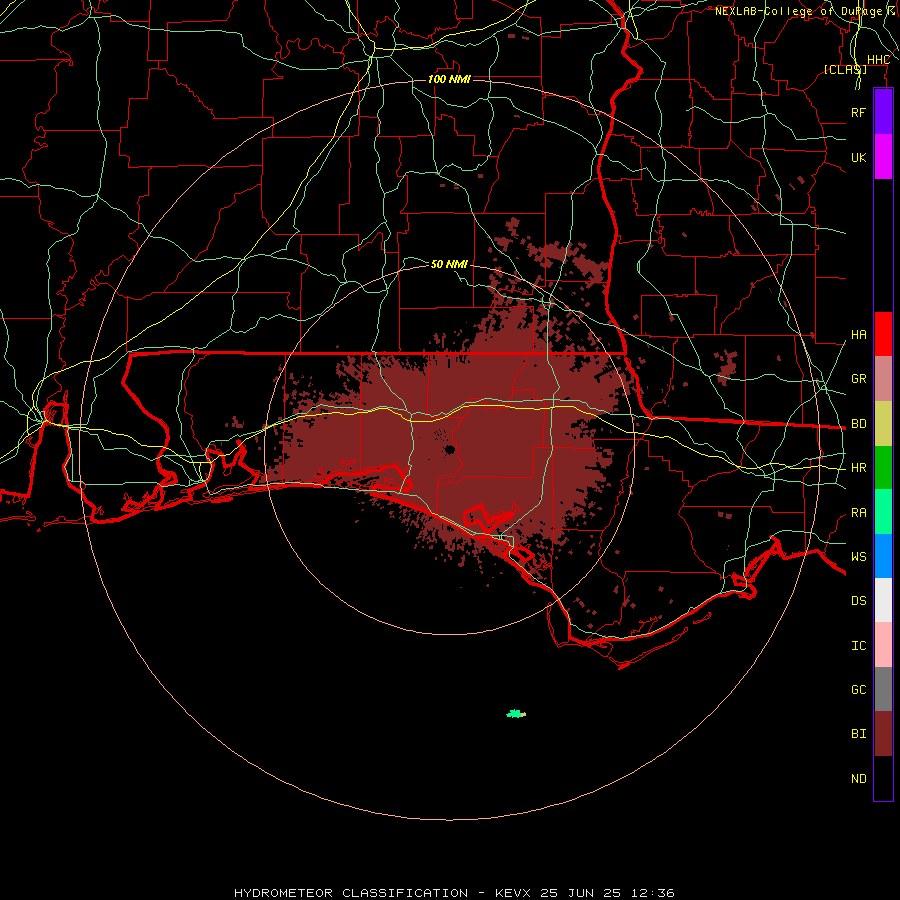Click the HA red legend swatch
Screen dimensions: 900x900
pos(883,334)
